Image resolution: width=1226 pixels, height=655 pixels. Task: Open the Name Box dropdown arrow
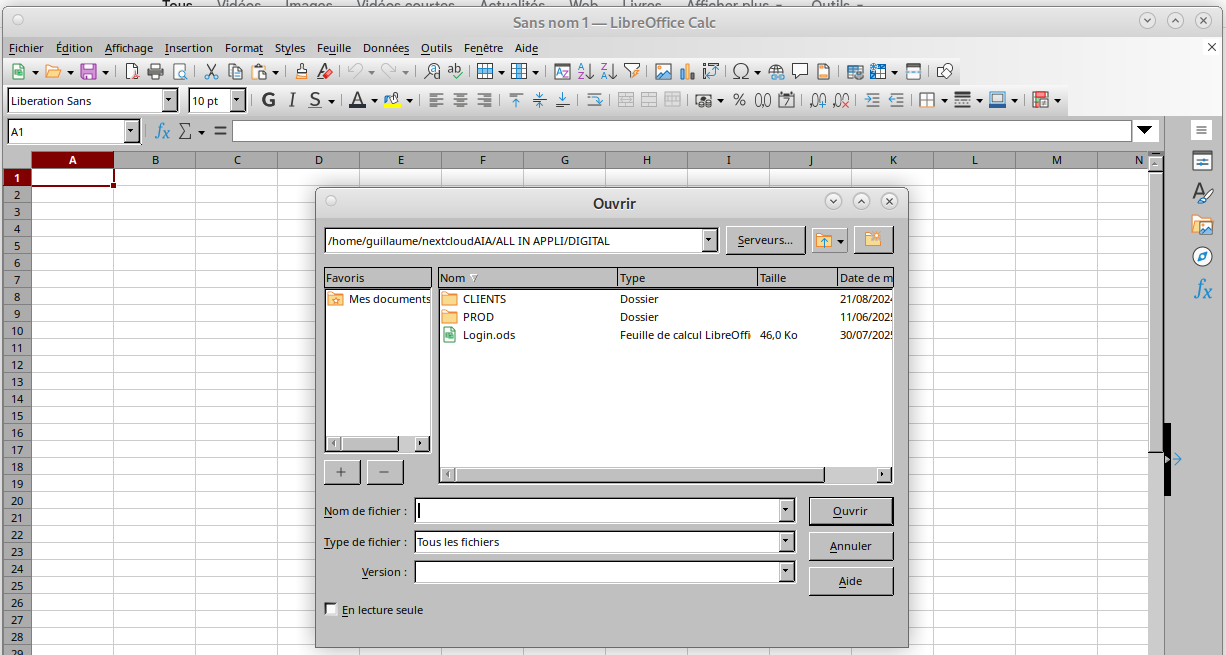pyautogui.click(x=132, y=131)
